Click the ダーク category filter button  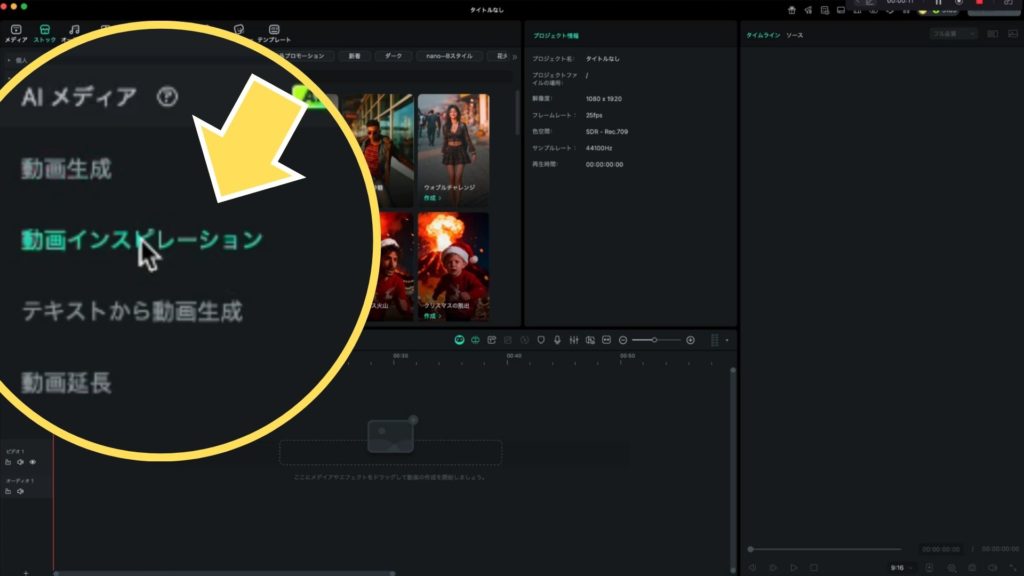pos(393,56)
